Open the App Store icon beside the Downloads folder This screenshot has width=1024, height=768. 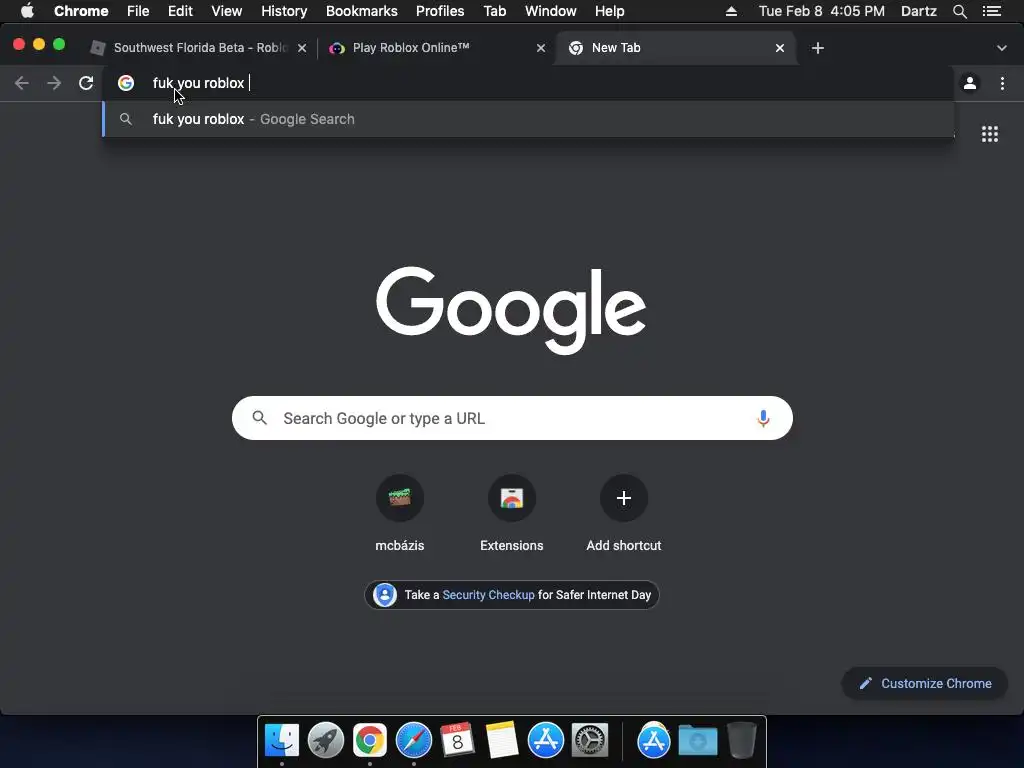654,741
